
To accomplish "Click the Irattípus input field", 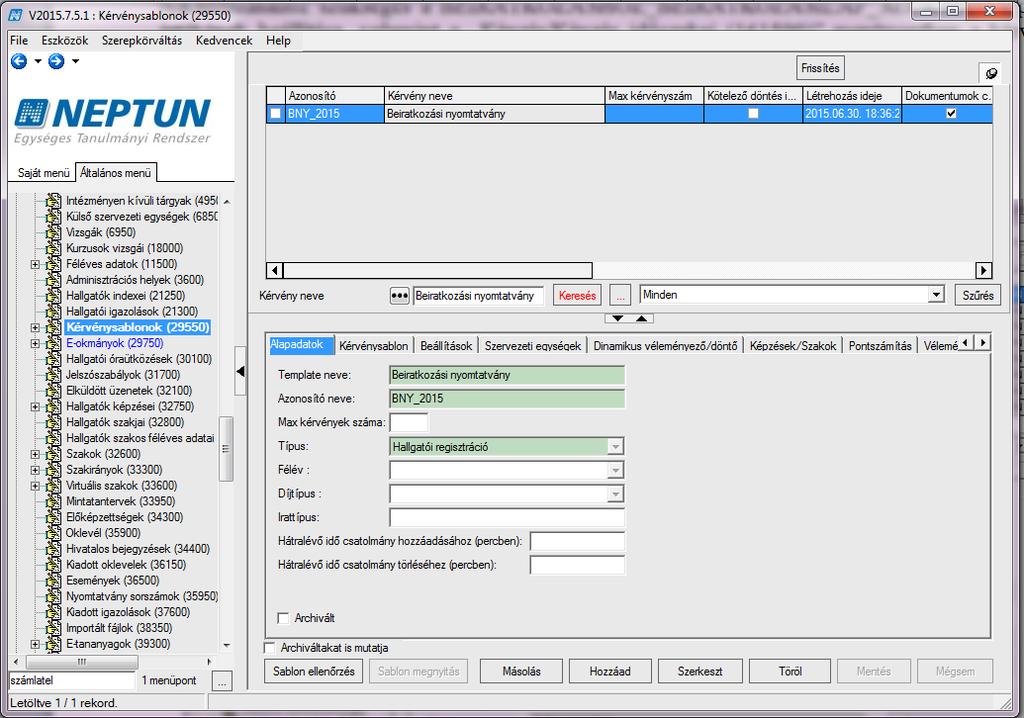I will tap(507, 517).
